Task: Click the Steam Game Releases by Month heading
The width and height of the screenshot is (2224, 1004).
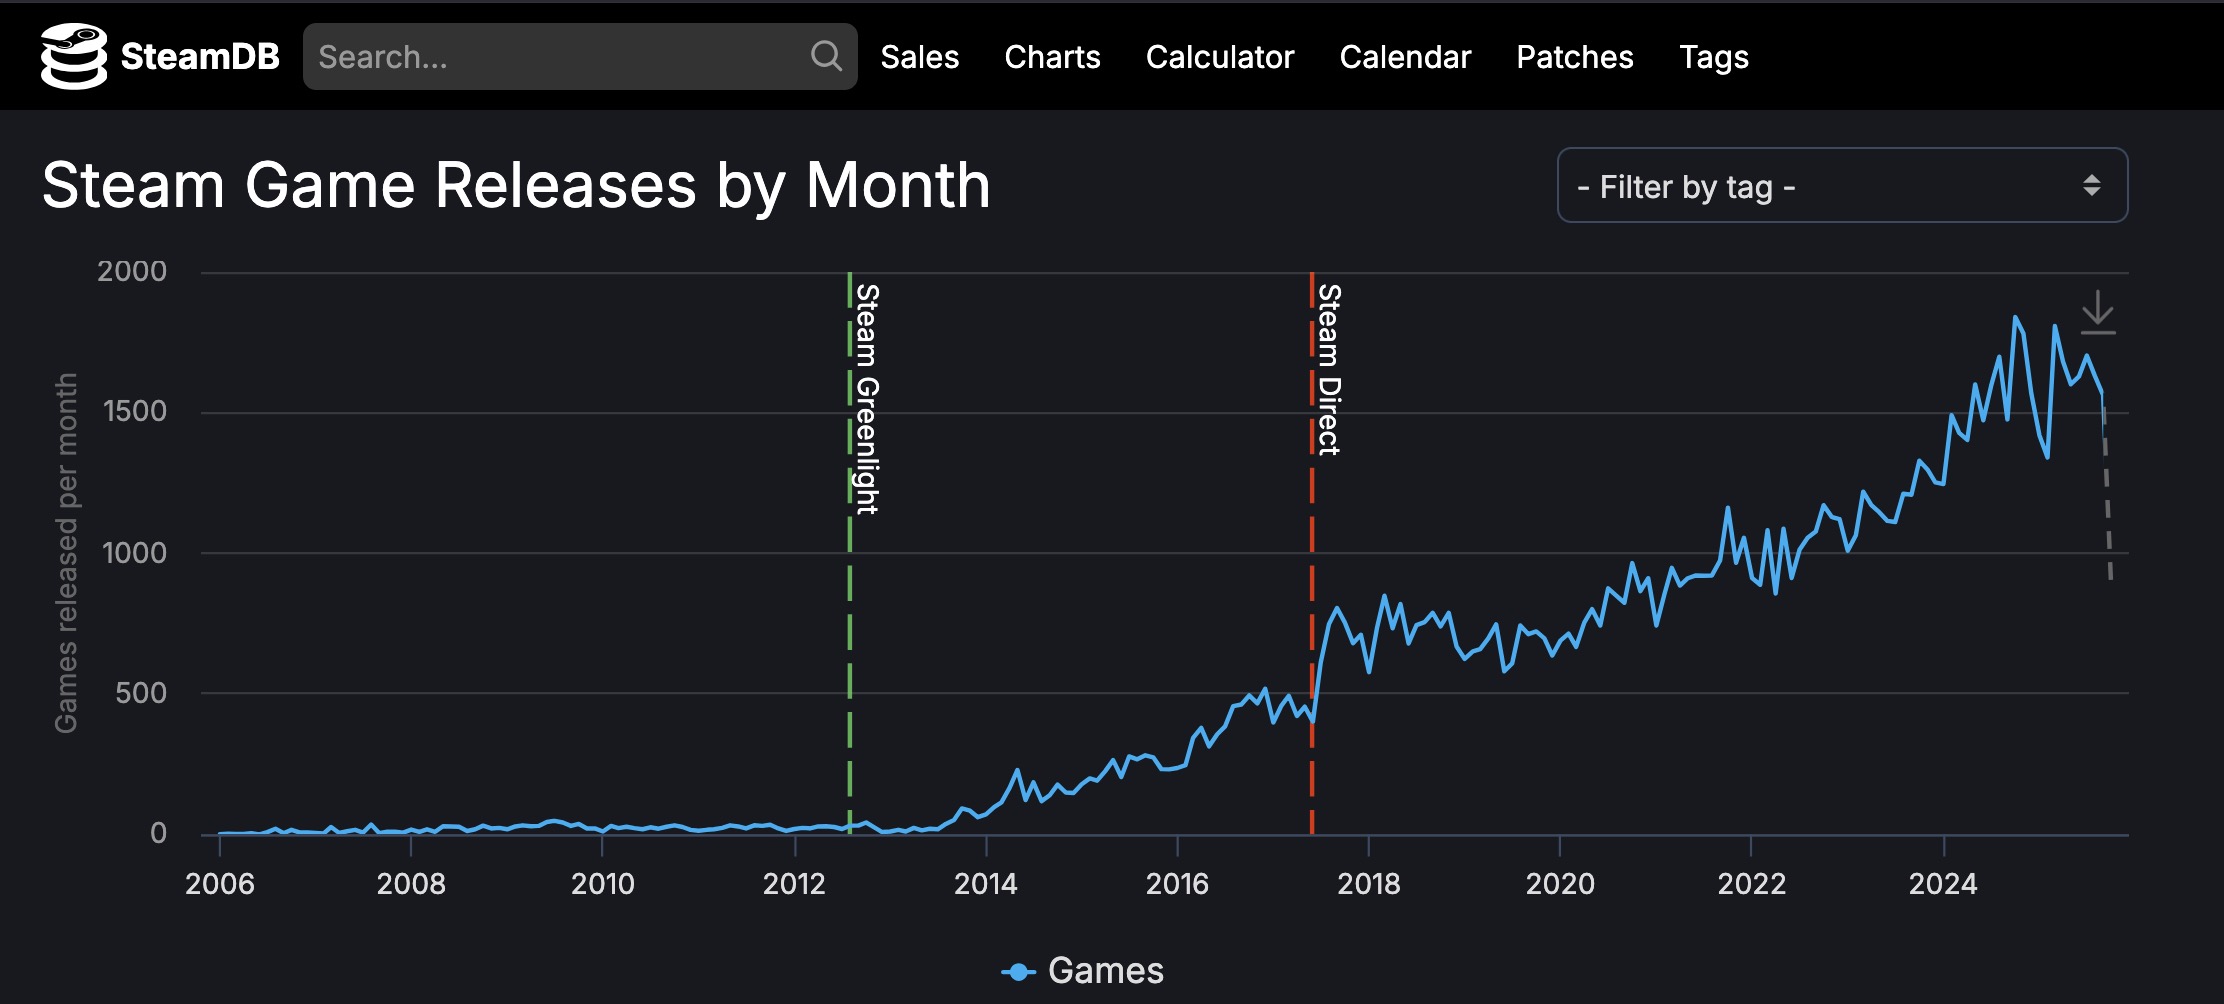Action: [516, 186]
